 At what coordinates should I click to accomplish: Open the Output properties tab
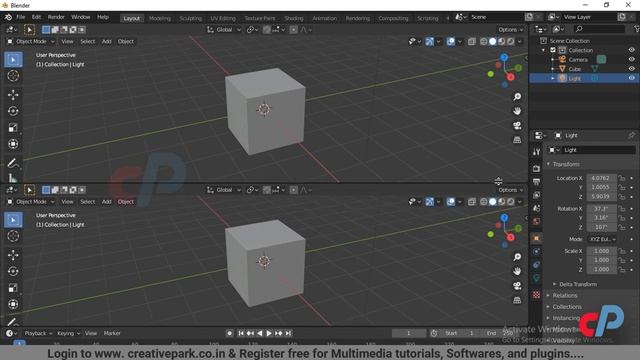536,182
